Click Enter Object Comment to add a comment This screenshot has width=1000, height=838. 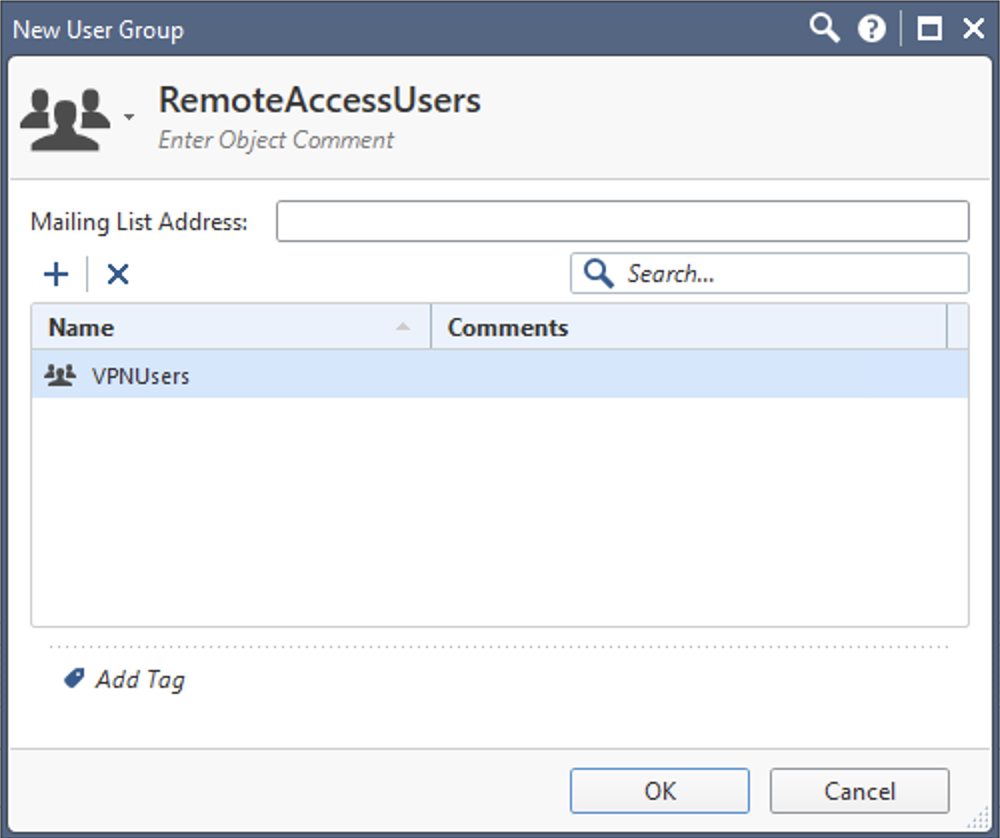point(276,140)
